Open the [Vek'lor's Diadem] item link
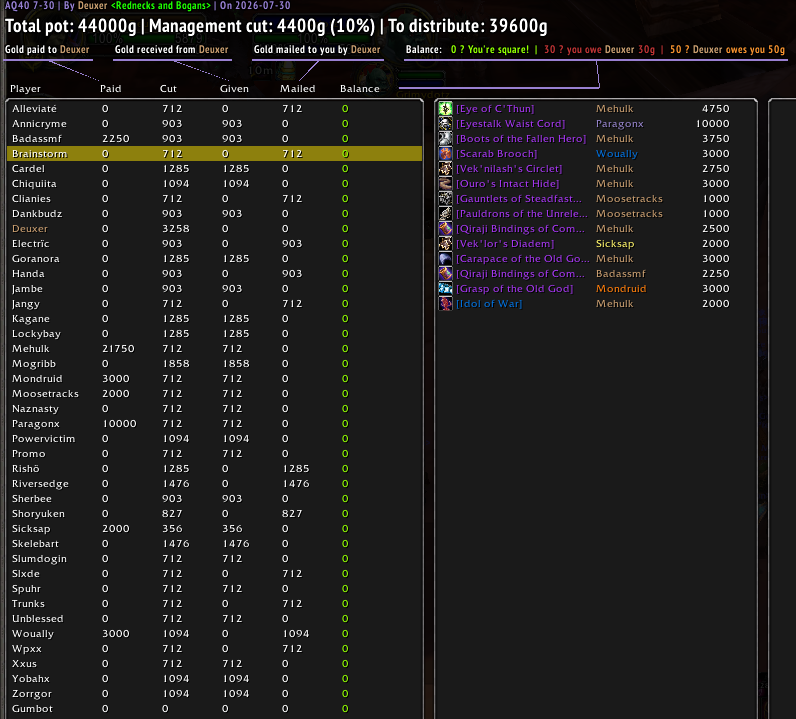 505,243
